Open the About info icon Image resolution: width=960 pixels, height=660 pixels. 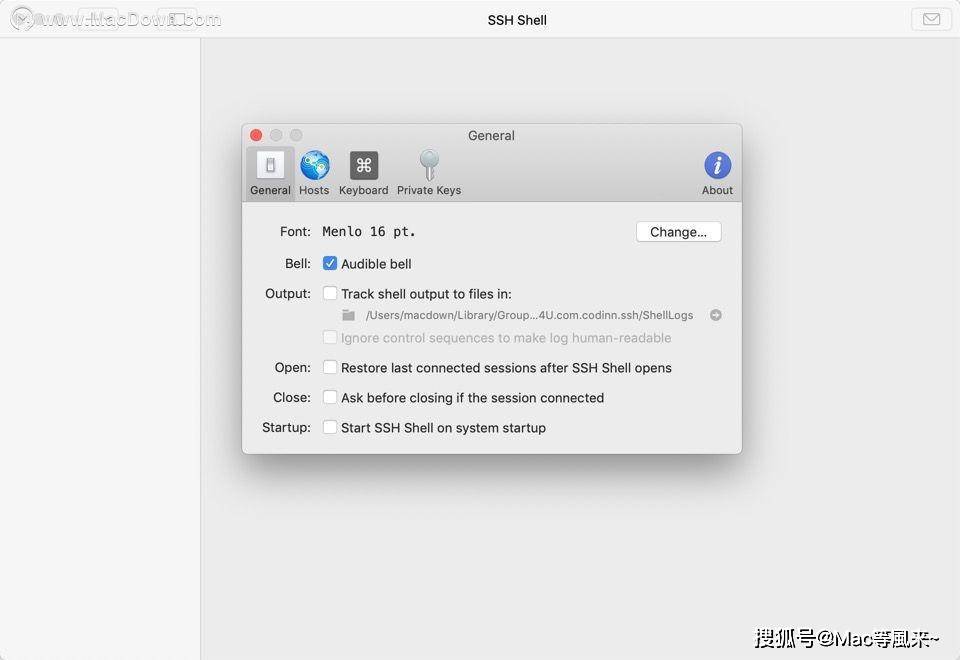(x=717, y=165)
